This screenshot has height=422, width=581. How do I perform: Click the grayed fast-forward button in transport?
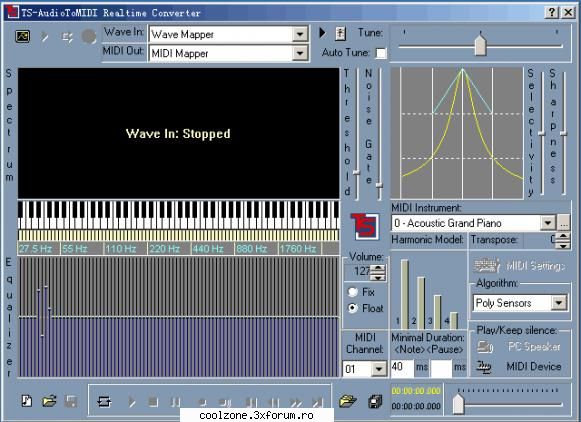click(296, 402)
